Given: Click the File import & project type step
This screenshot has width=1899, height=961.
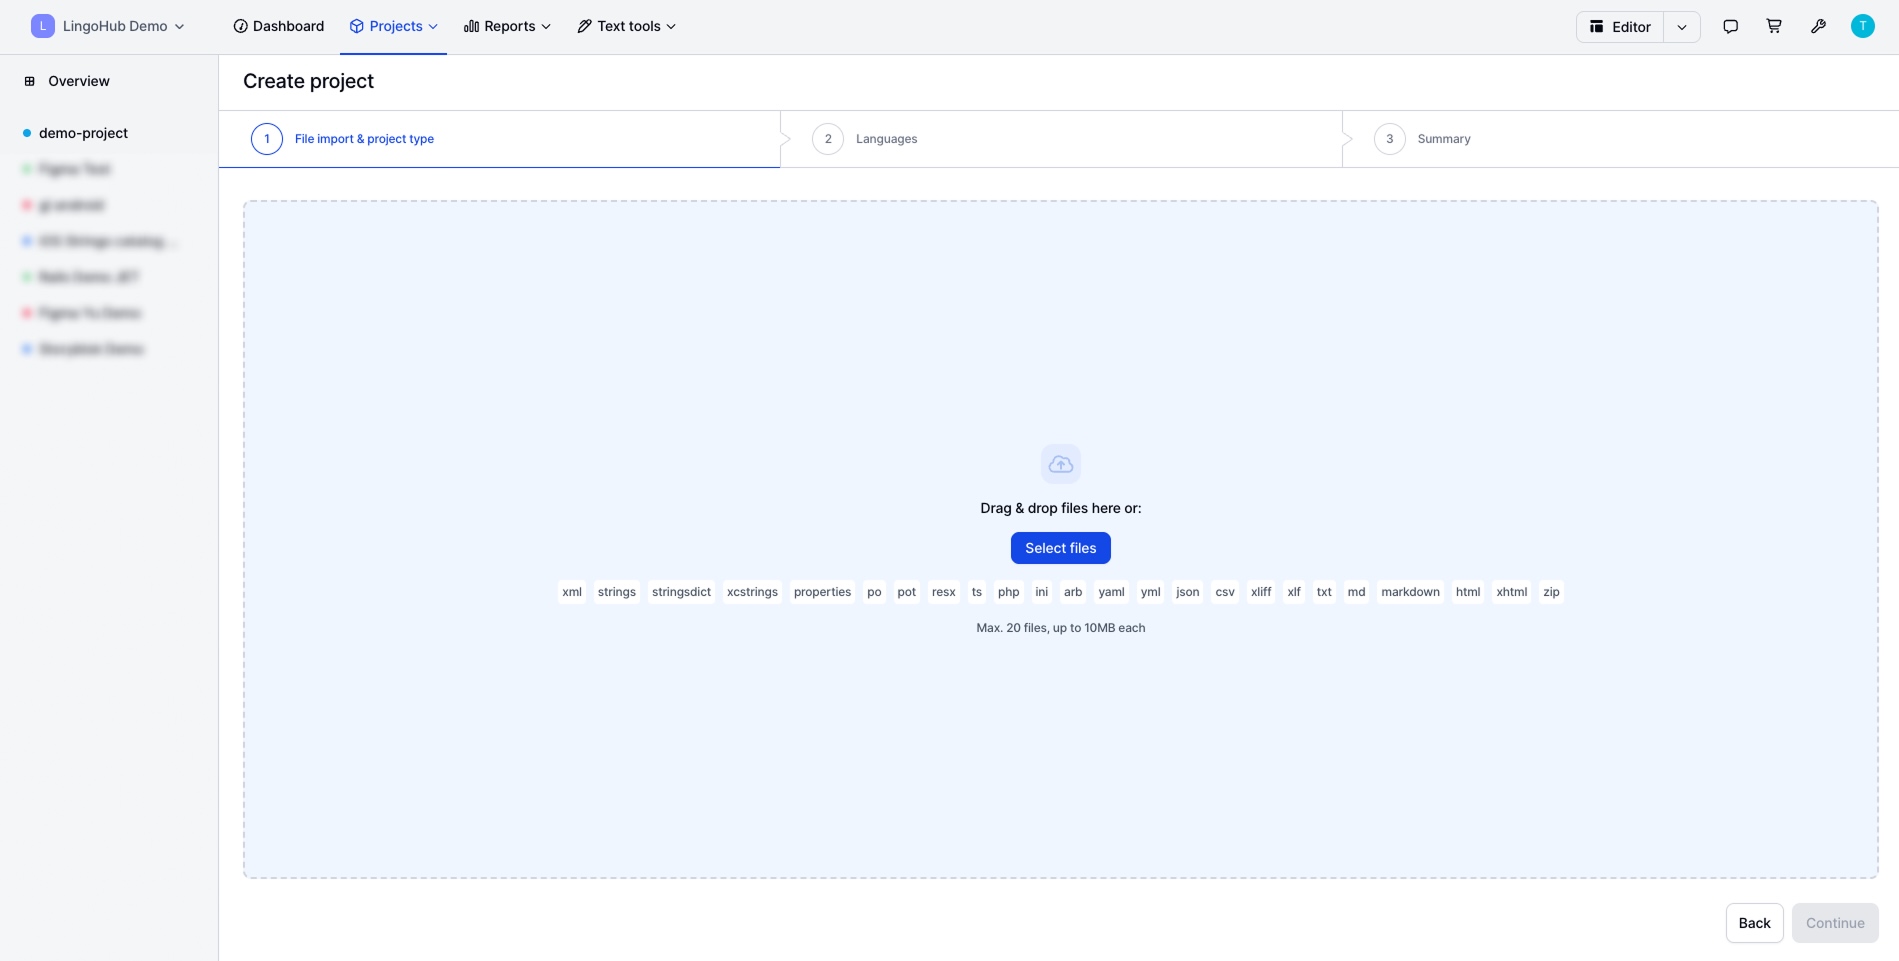Looking at the screenshot, I should tap(364, 139).
